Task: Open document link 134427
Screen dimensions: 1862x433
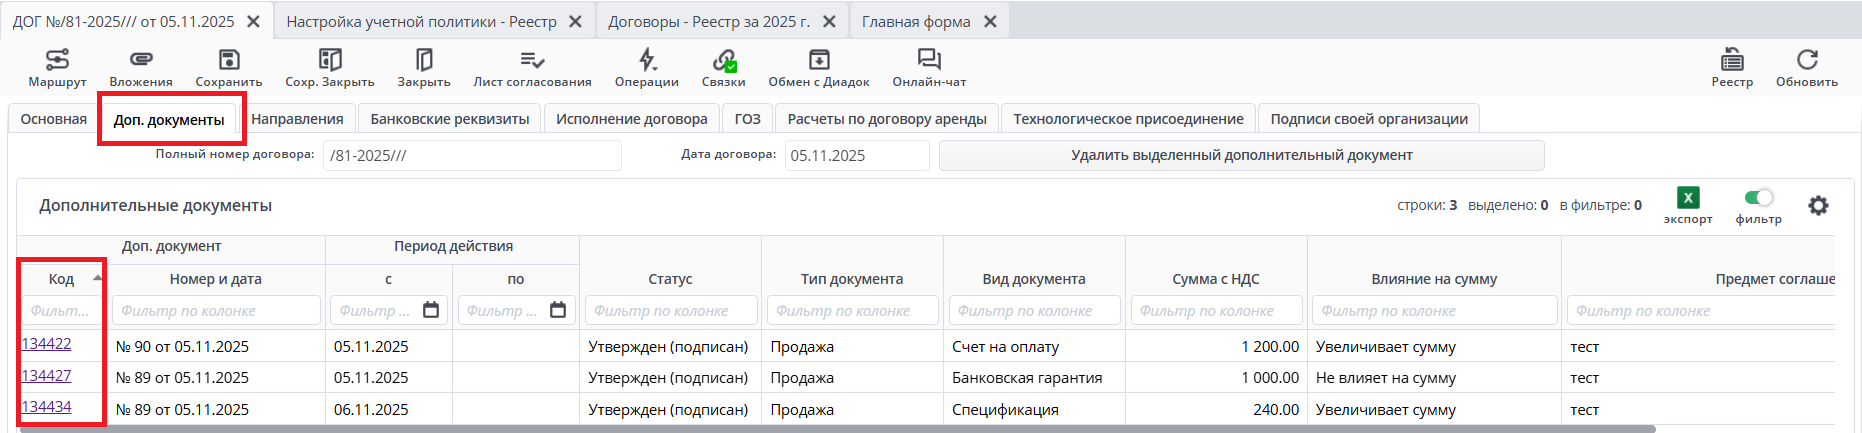Action: coord(47,376)
